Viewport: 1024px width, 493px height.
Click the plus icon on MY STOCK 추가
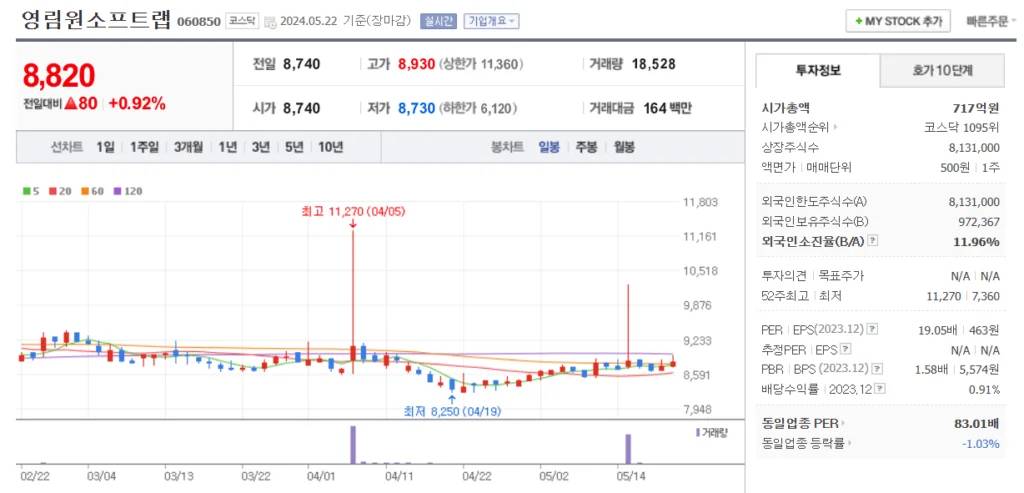coord(858,22)
